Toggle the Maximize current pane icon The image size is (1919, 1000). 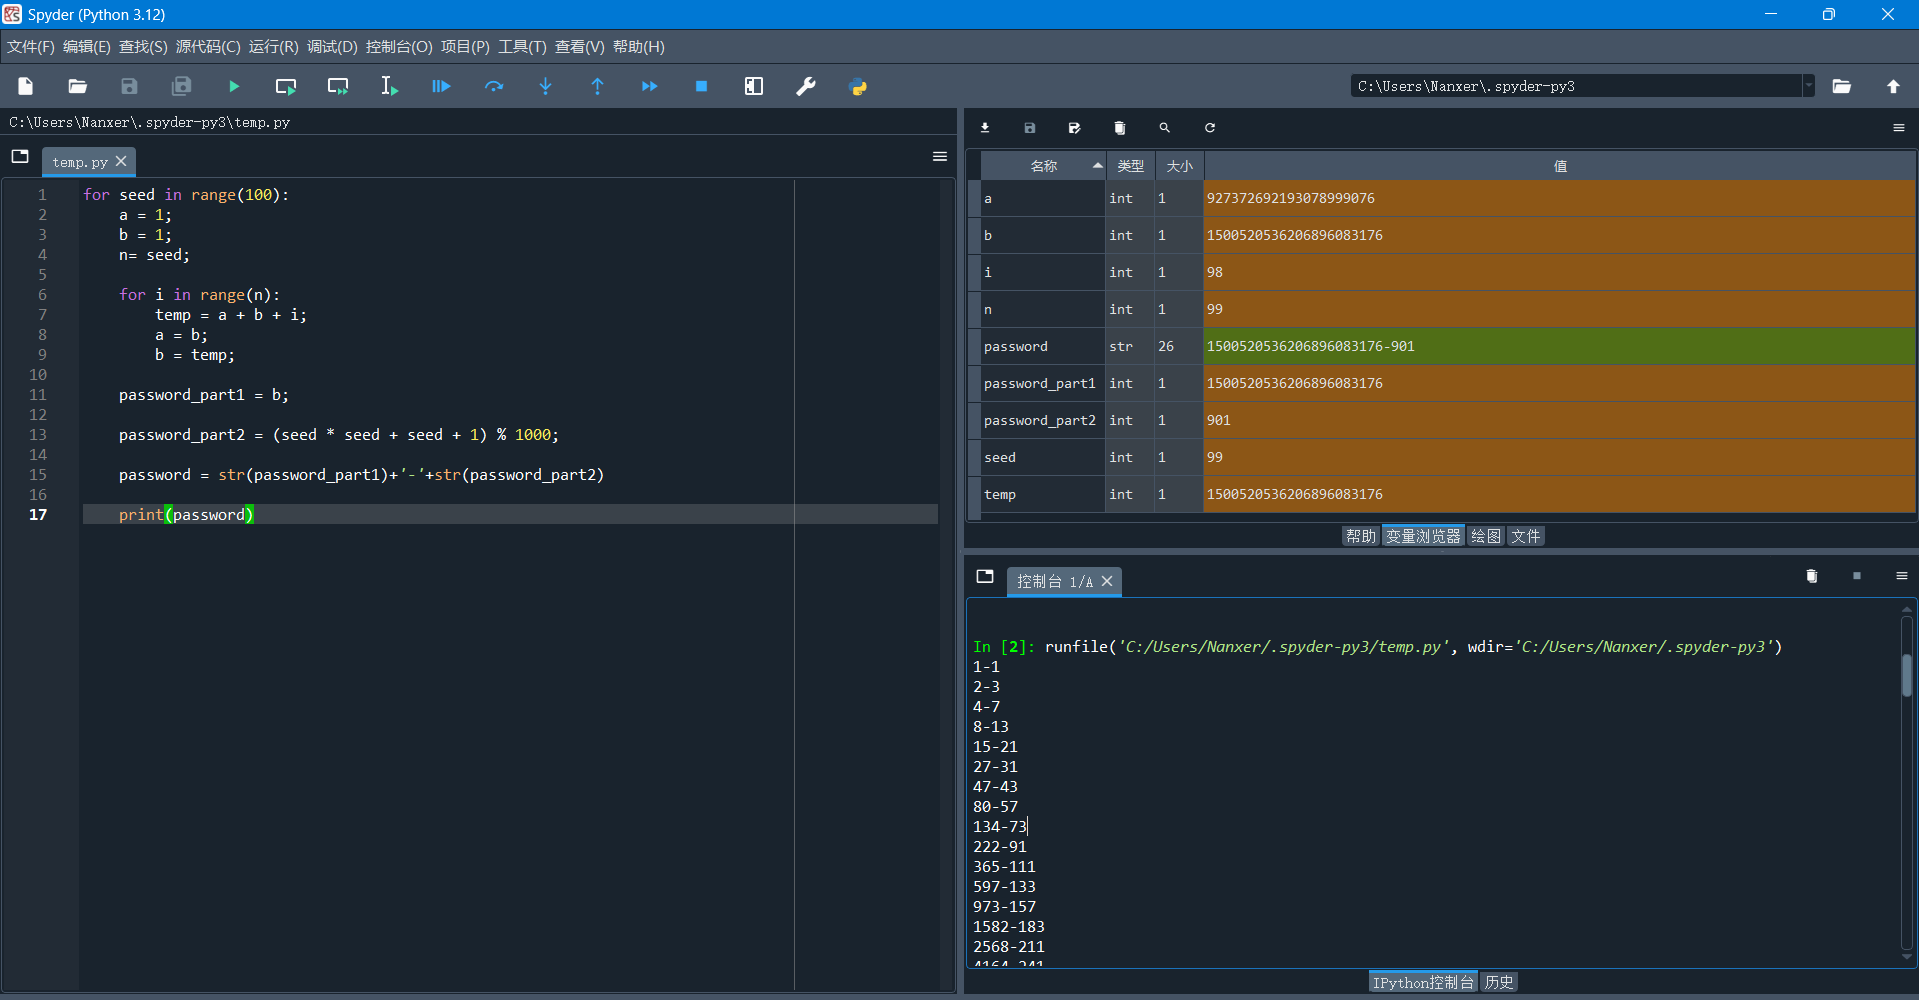[x=754, y=87]
